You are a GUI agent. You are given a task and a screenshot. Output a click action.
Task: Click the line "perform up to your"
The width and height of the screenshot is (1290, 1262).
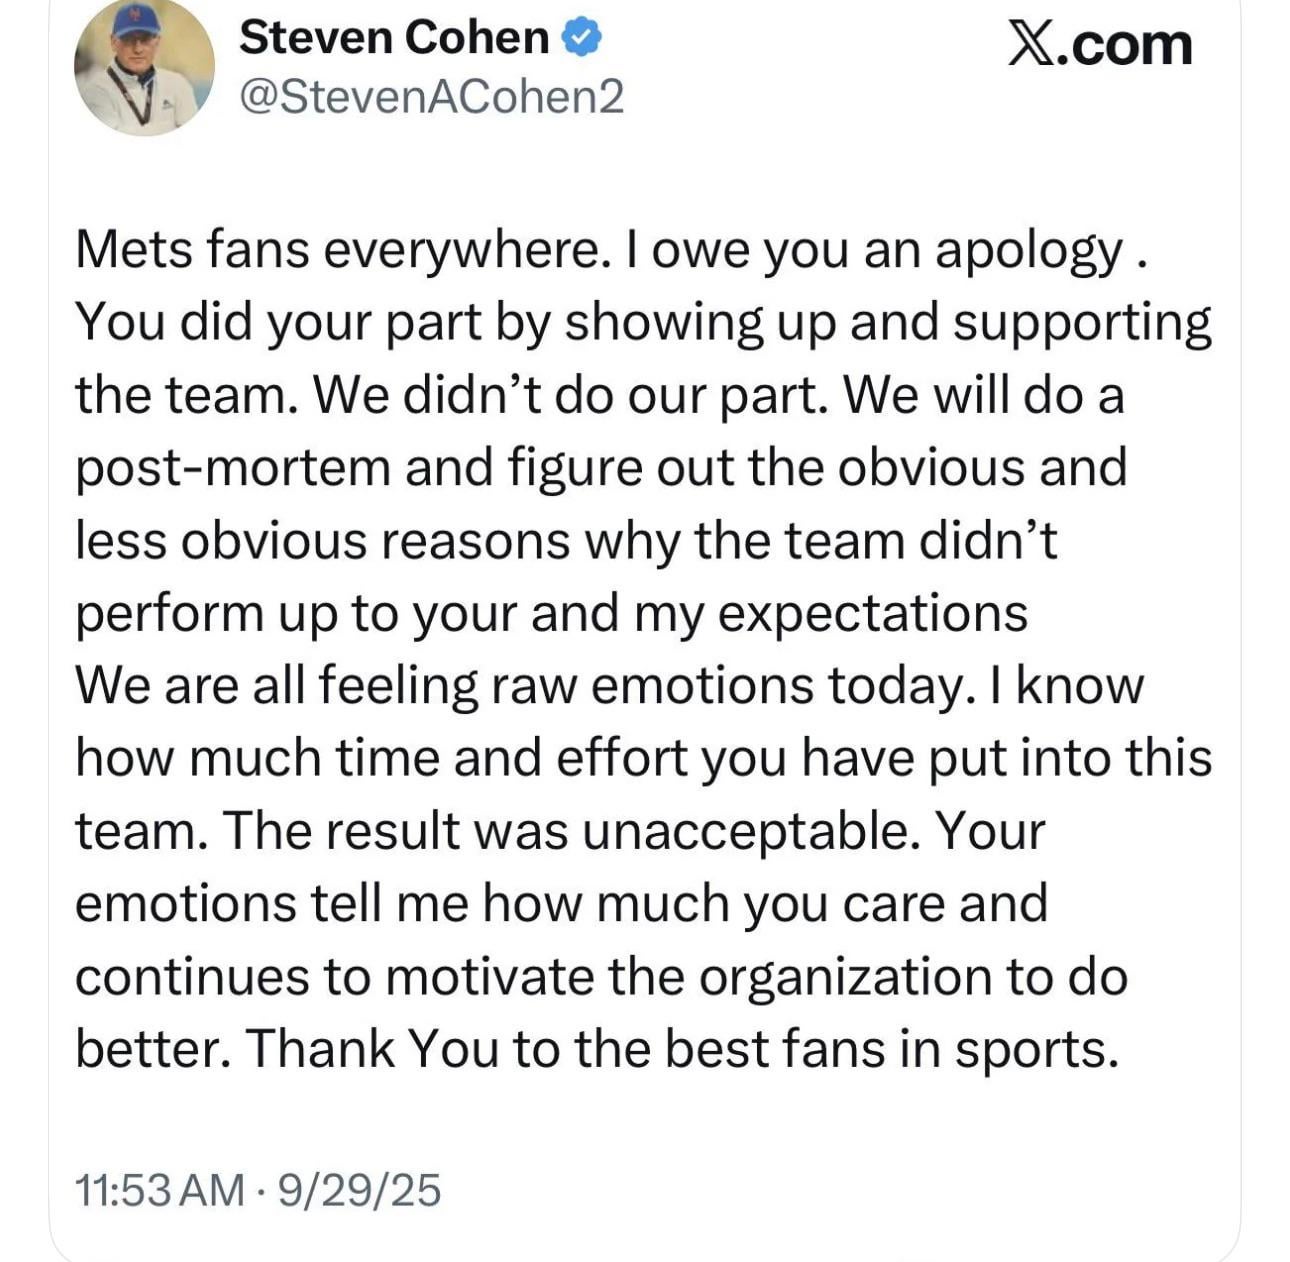click(551, 613)
